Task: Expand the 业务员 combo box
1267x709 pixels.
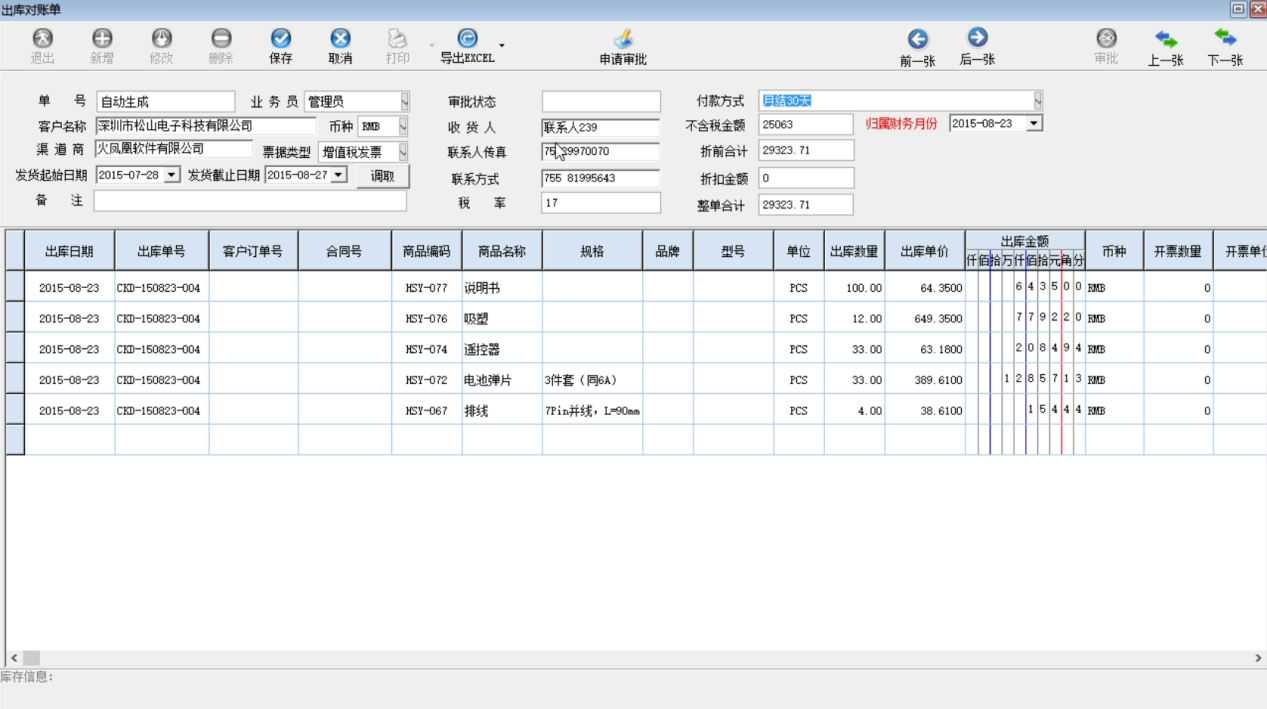Action: (x=405, y=102)
